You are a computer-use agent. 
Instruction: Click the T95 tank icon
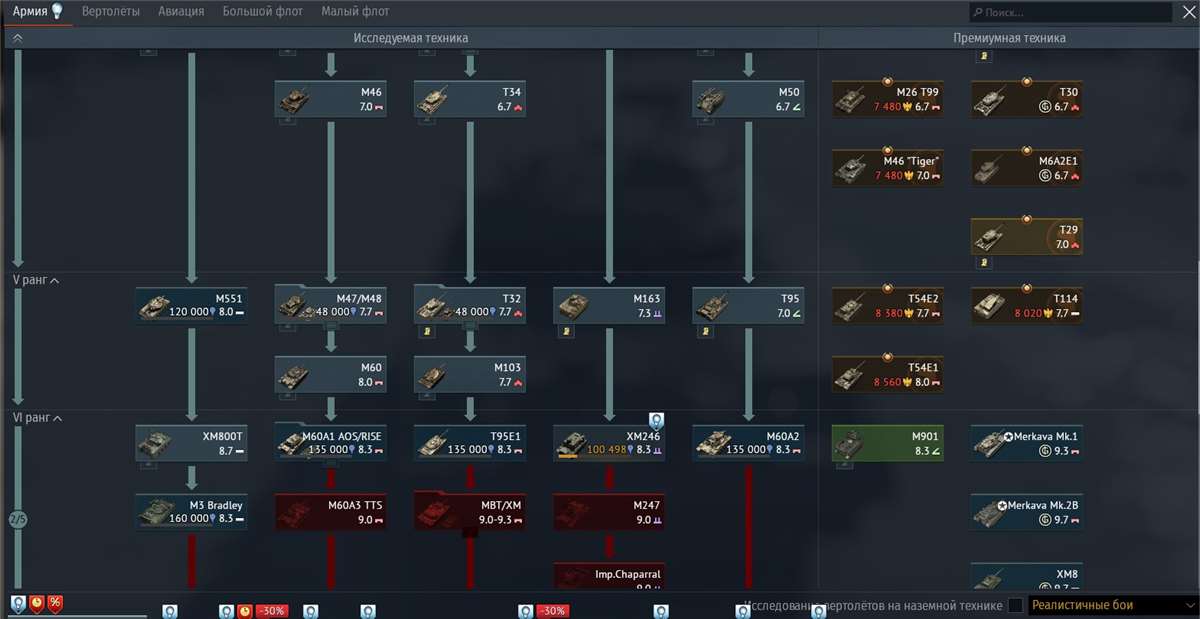tap(748, 305)
